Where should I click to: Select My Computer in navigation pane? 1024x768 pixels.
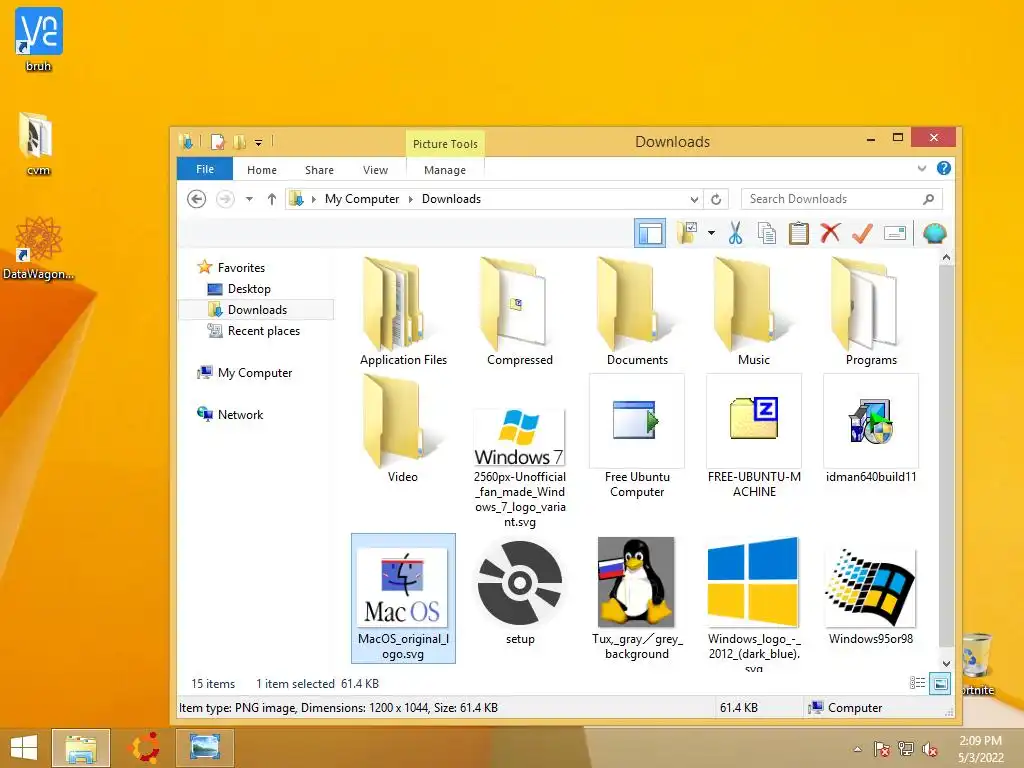(x=255, y=373)
